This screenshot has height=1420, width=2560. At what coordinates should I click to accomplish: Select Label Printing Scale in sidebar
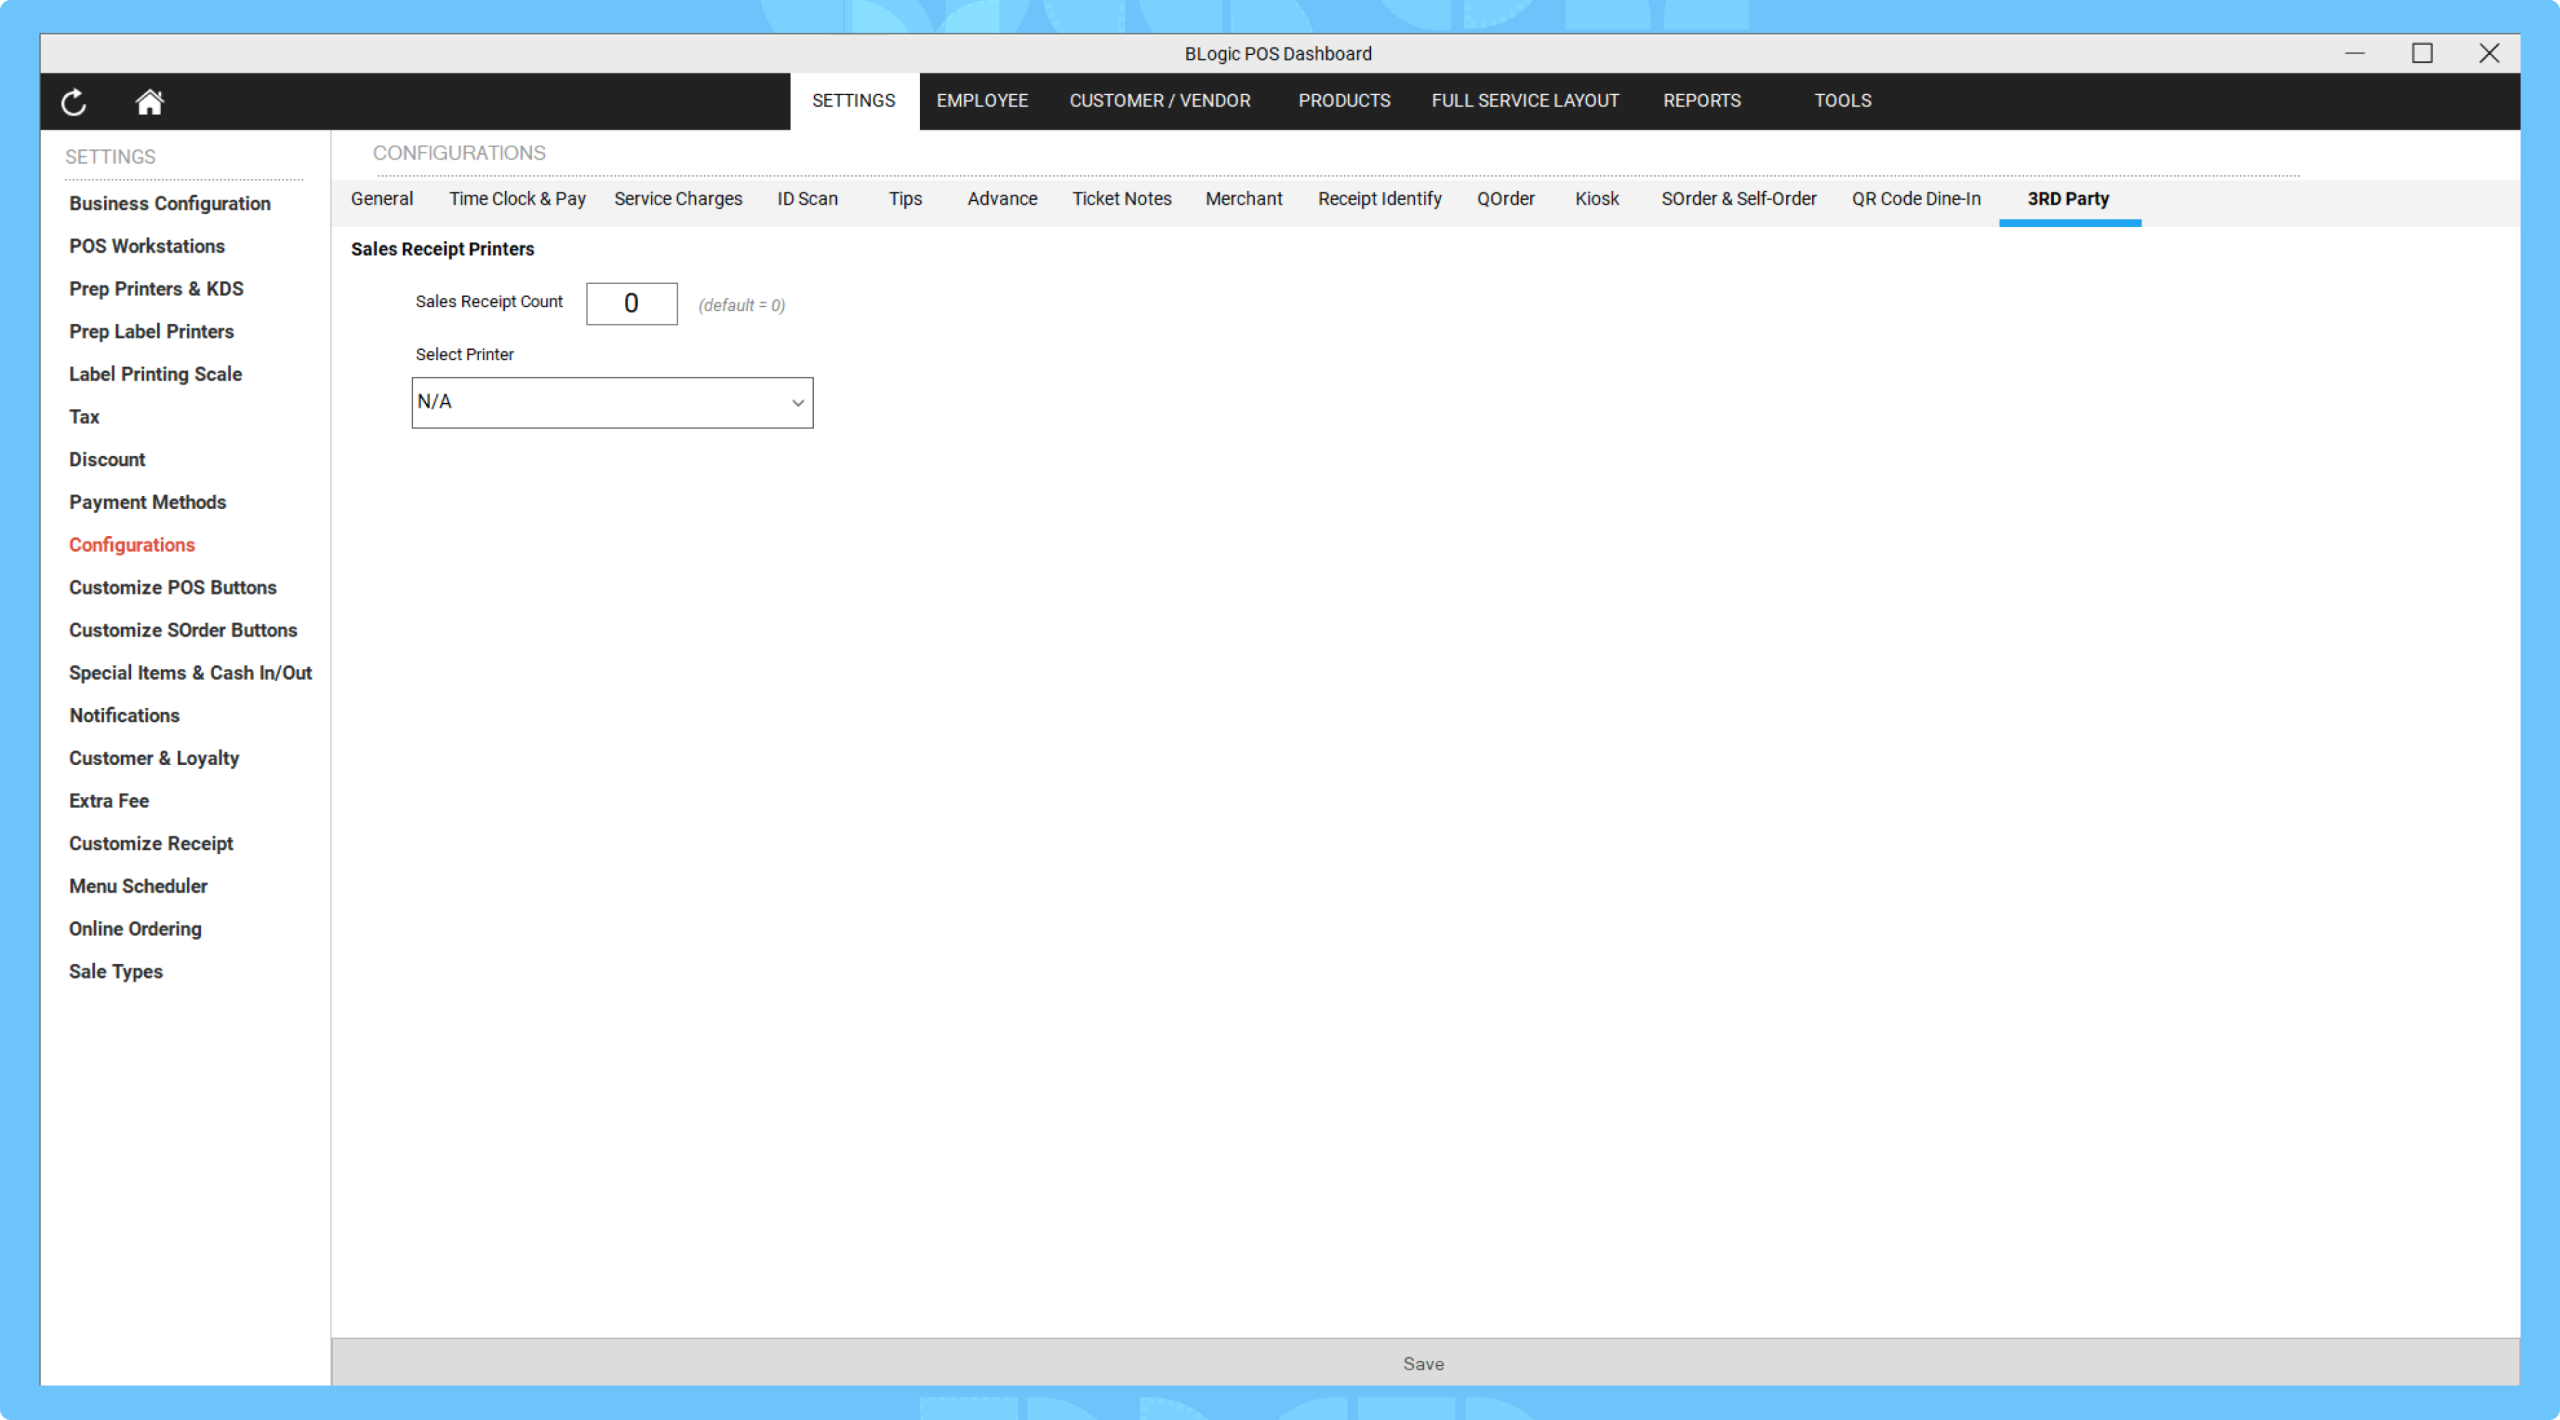[x=155, y=374]
